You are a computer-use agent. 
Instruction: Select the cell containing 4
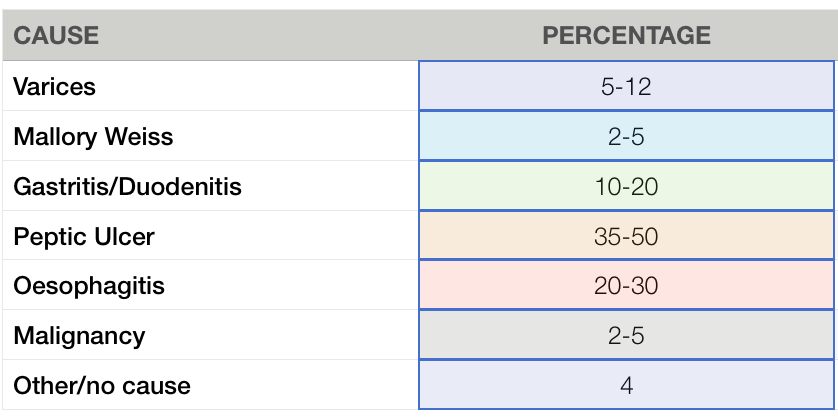coord(626,385)
